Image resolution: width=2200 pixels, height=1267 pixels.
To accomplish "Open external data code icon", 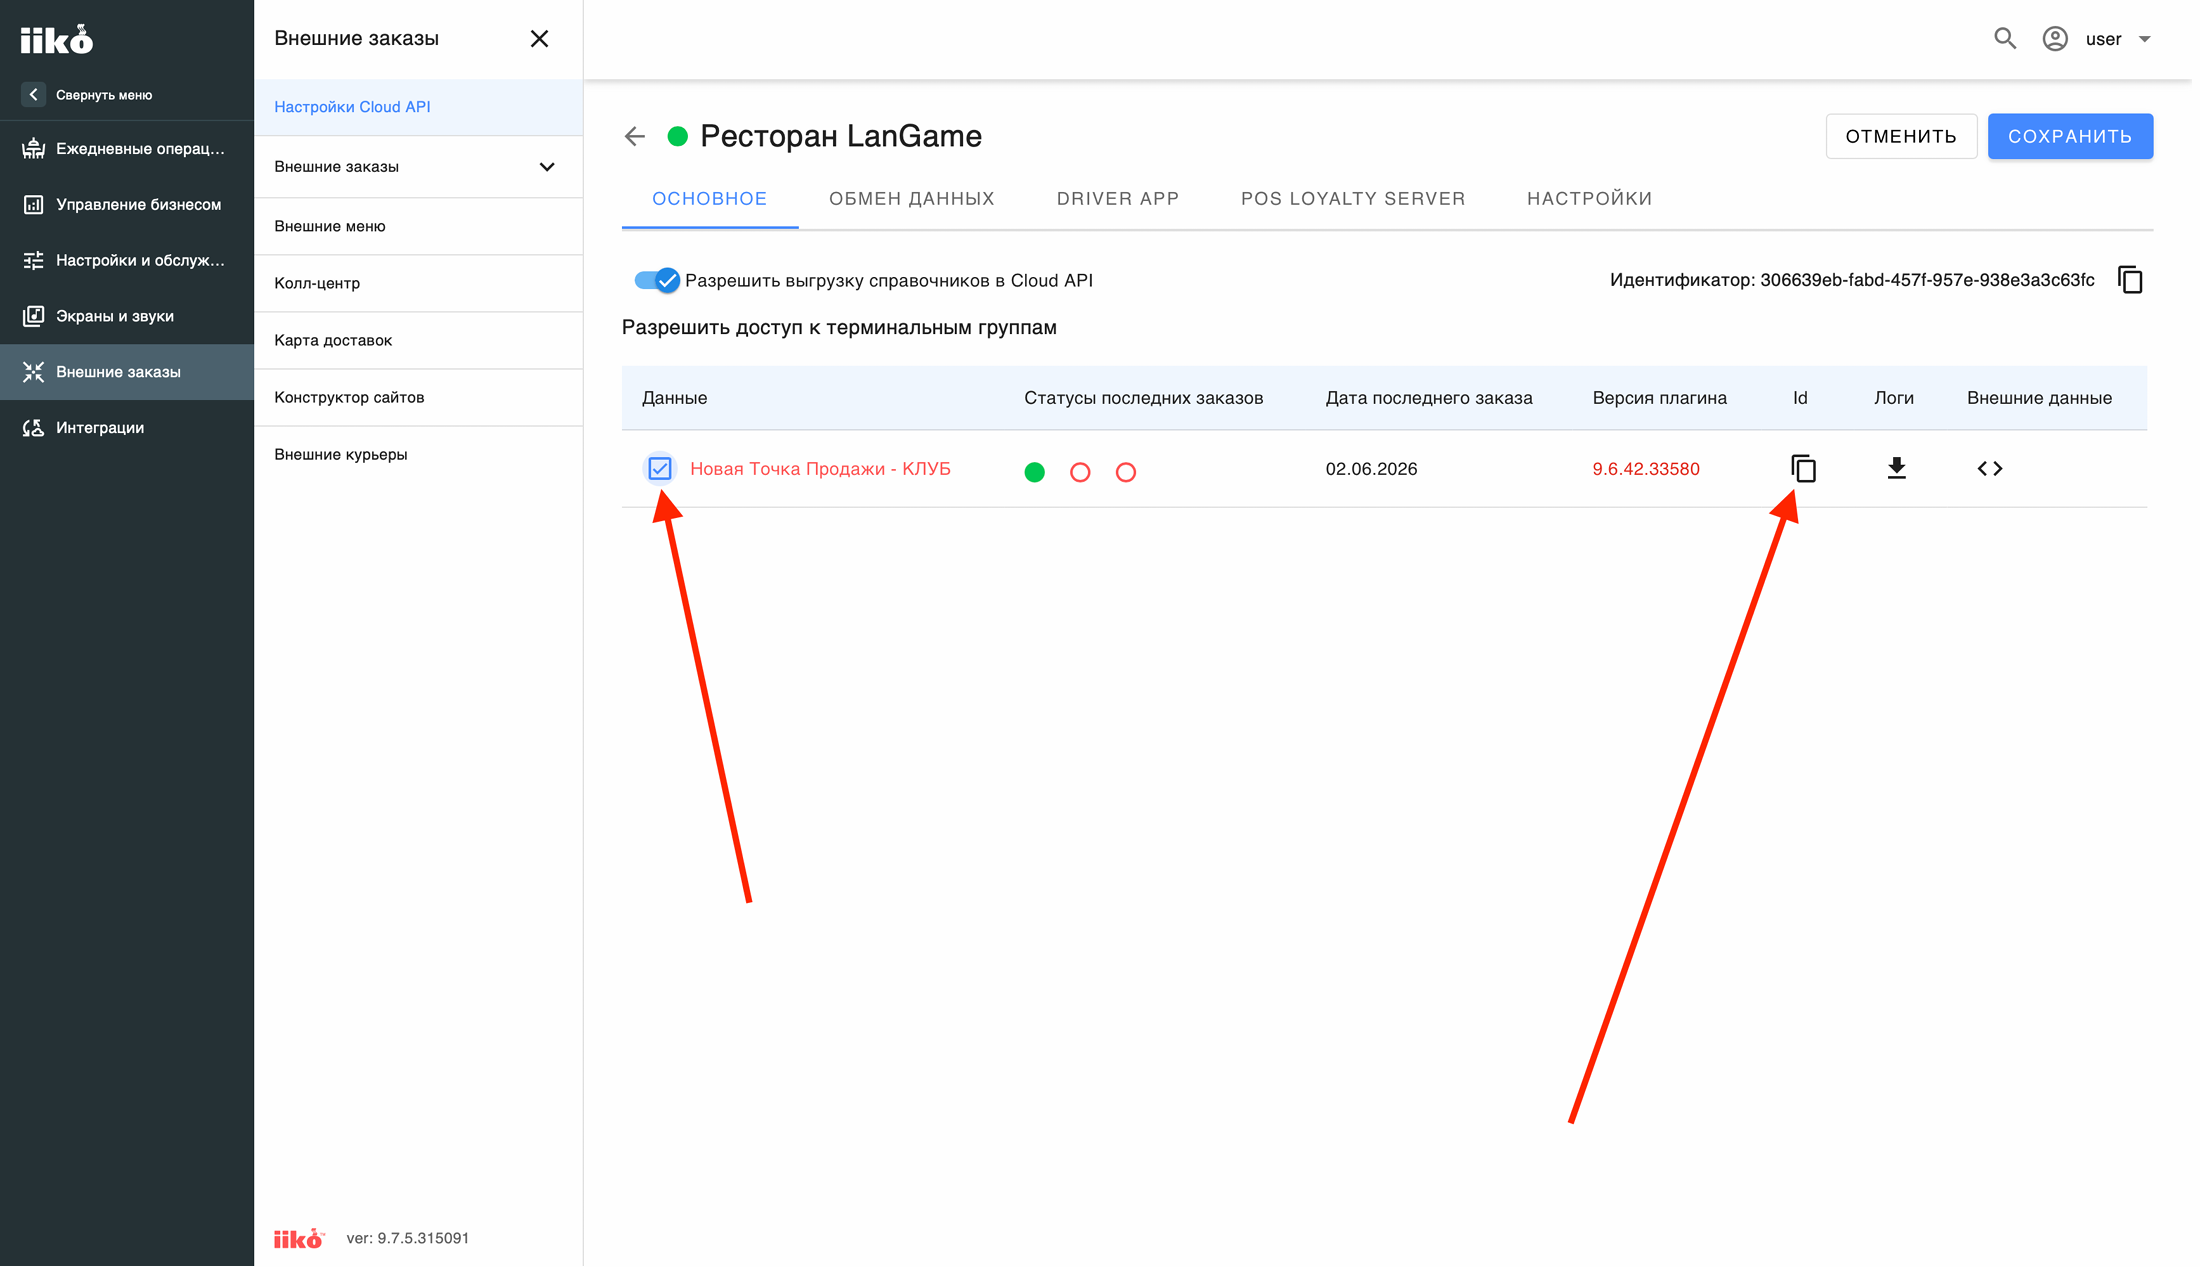I will 1990,468.
